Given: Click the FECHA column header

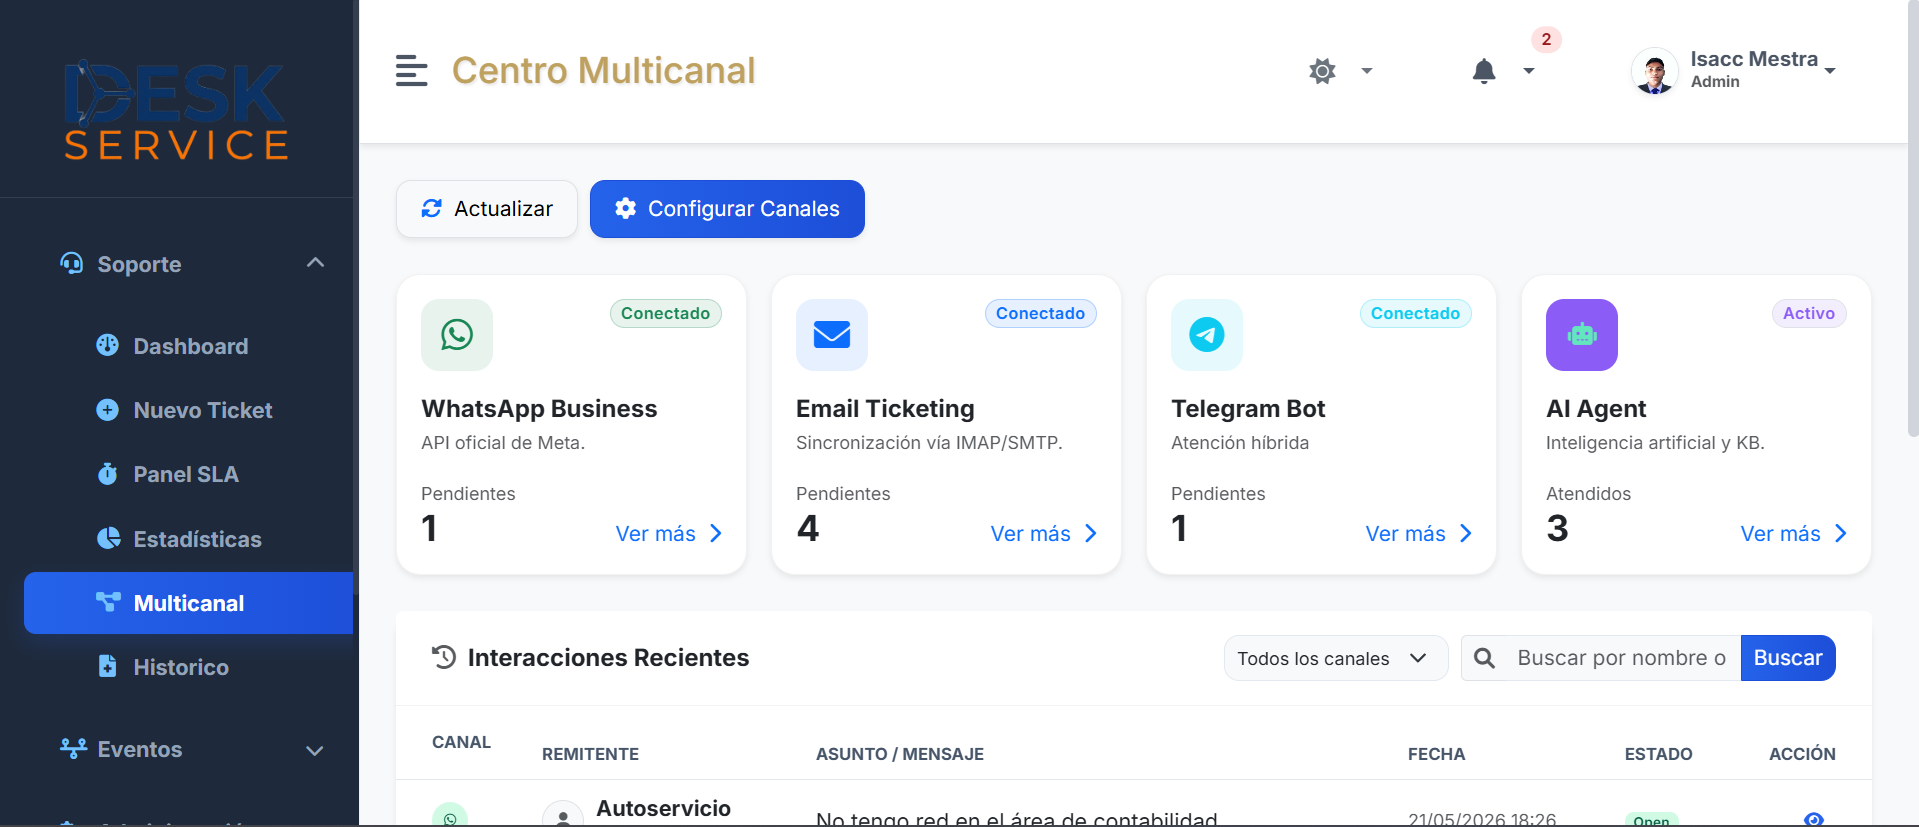Looking at the screenshot, I should click(x=1436, y=754).
